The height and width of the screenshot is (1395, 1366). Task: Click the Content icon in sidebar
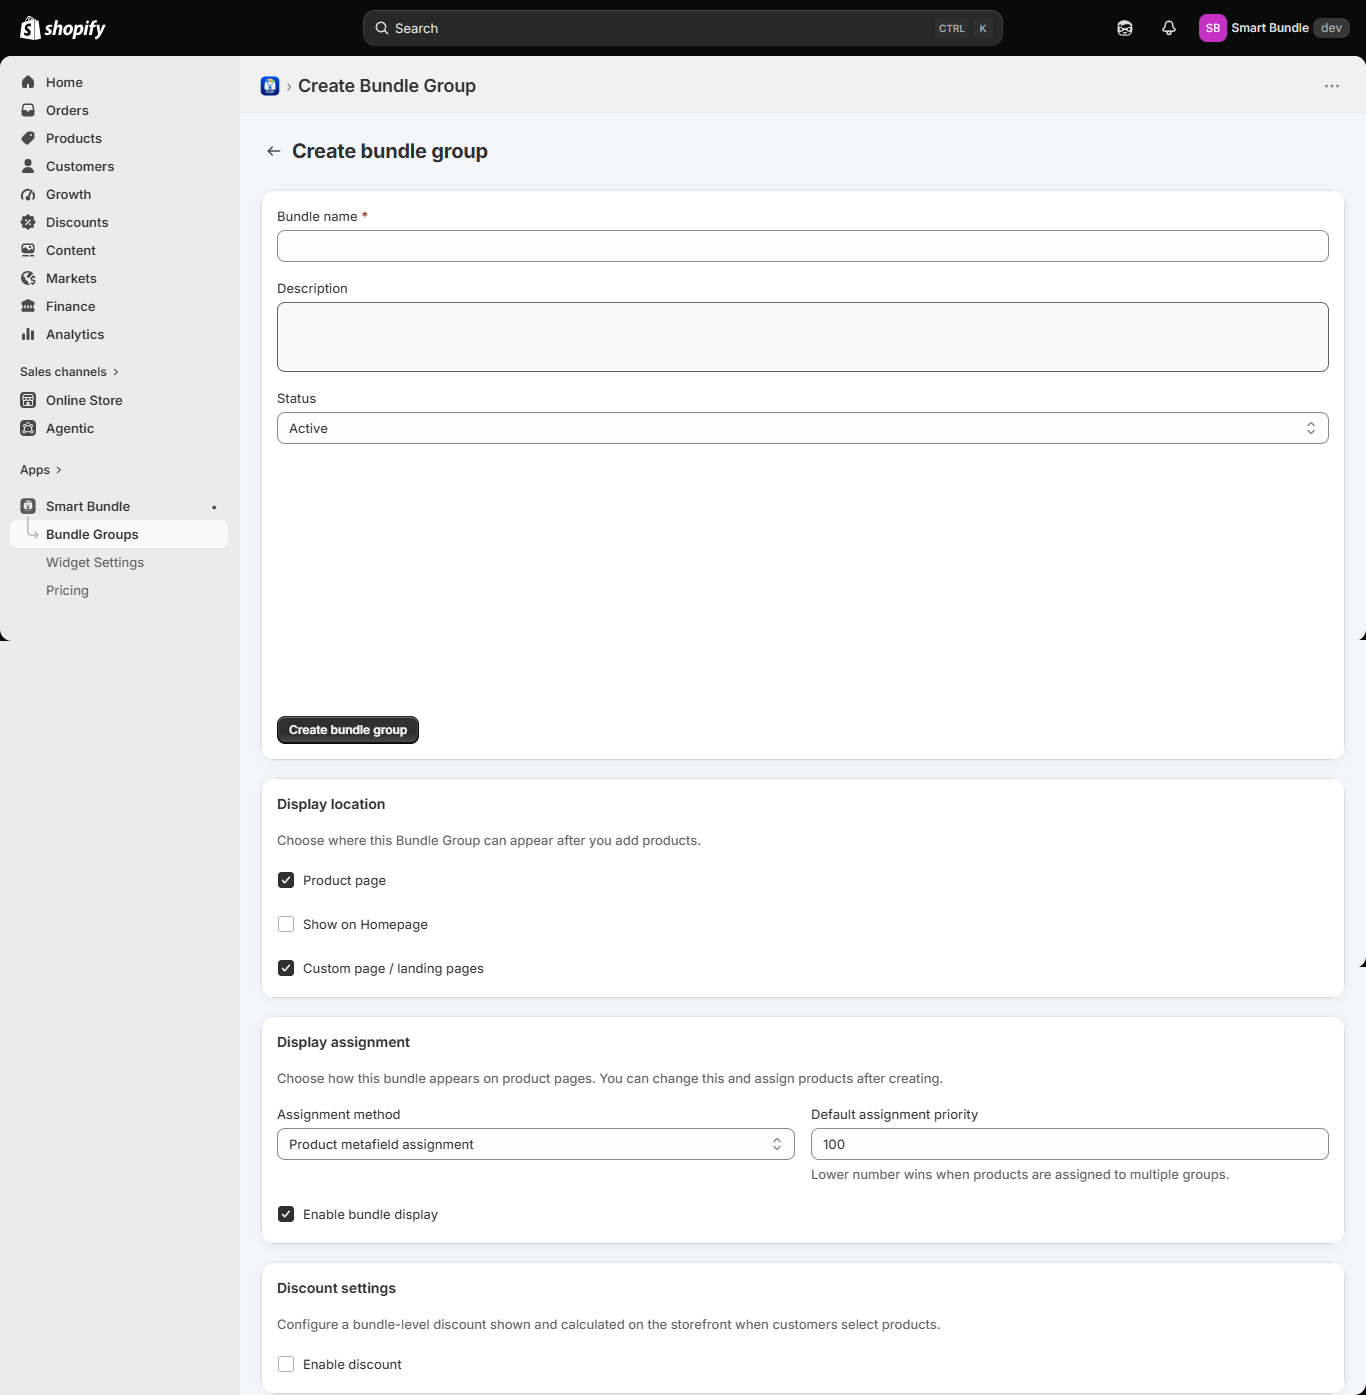(28, 250)
